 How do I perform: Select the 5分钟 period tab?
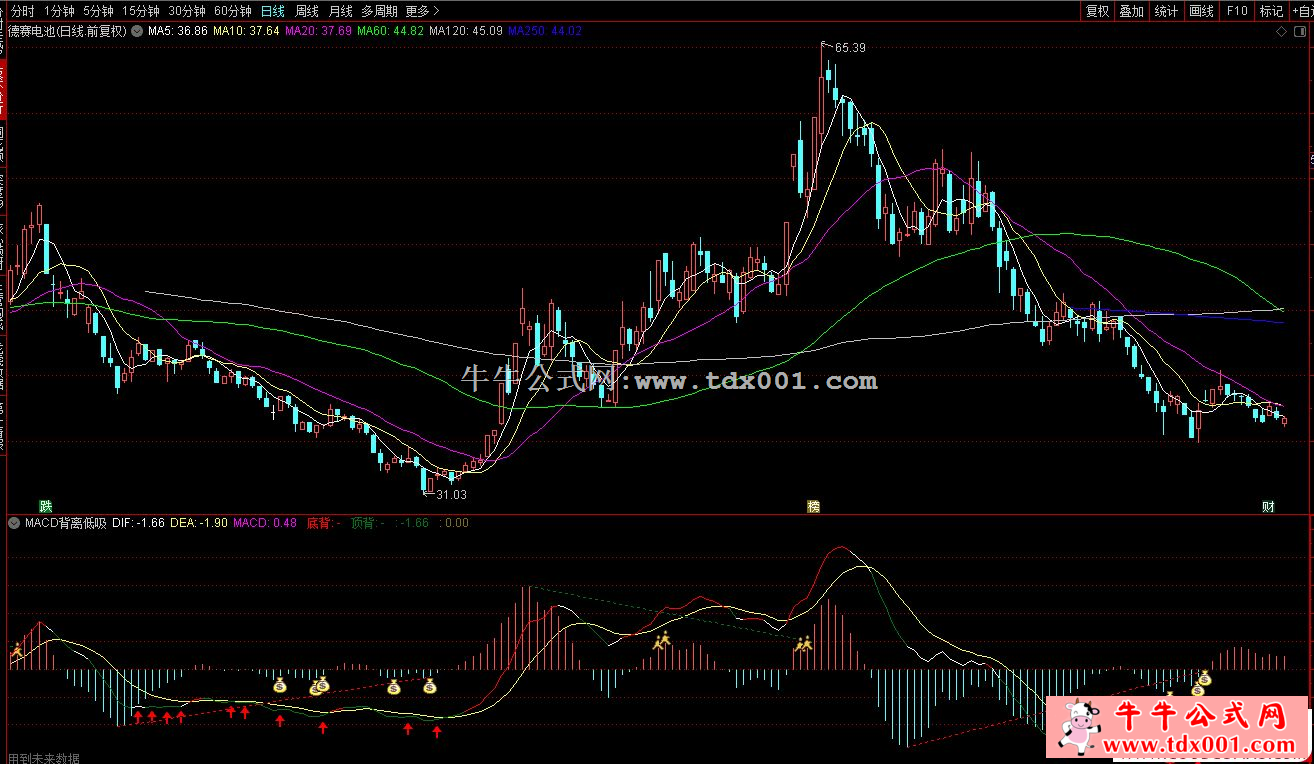coord(98,11)
